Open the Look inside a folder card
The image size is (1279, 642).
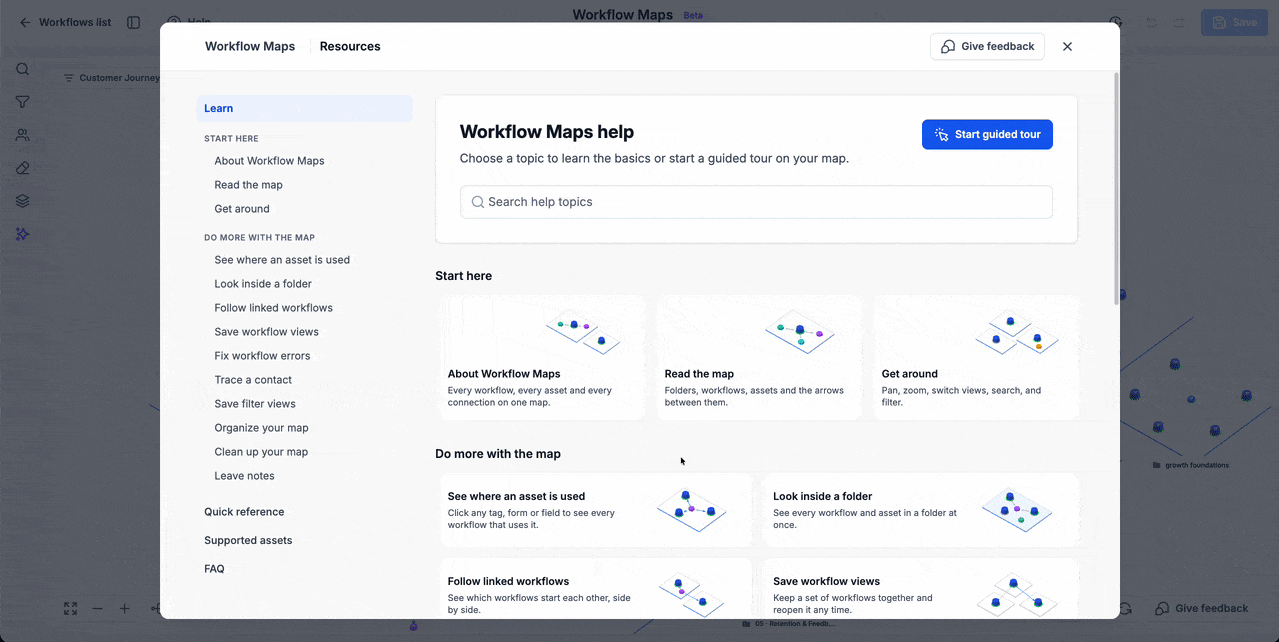point(921,510)
